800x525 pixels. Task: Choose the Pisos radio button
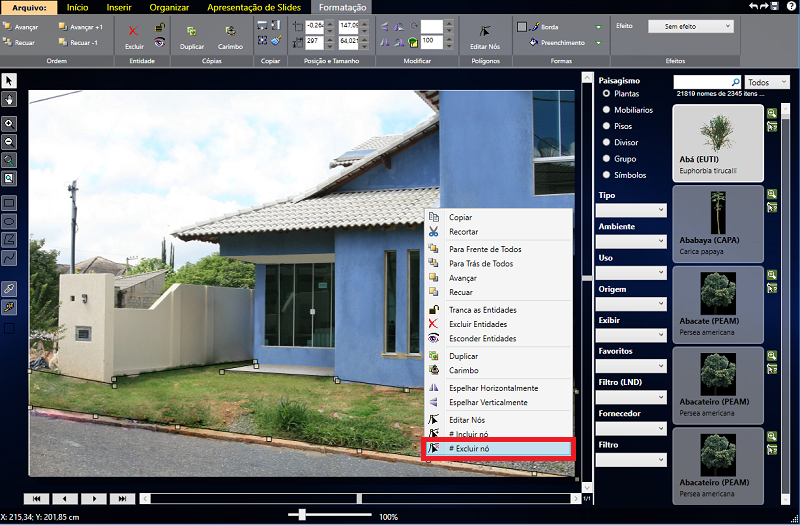606,126
